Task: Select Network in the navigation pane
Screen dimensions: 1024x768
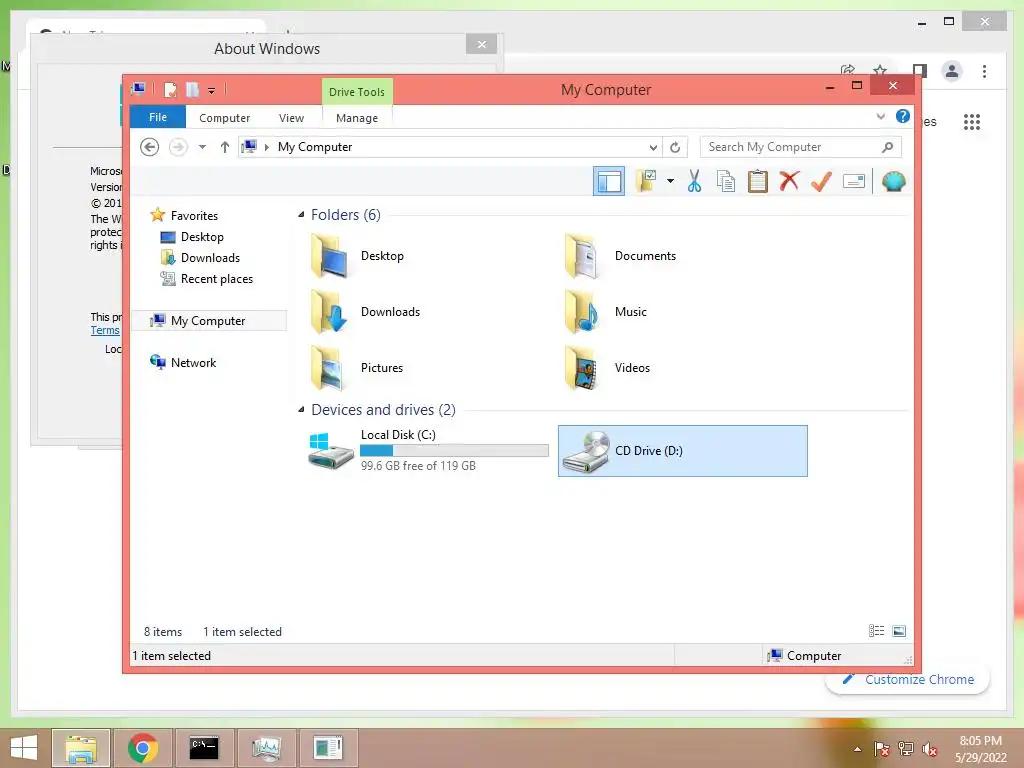Action: click(x=193, y=362)
